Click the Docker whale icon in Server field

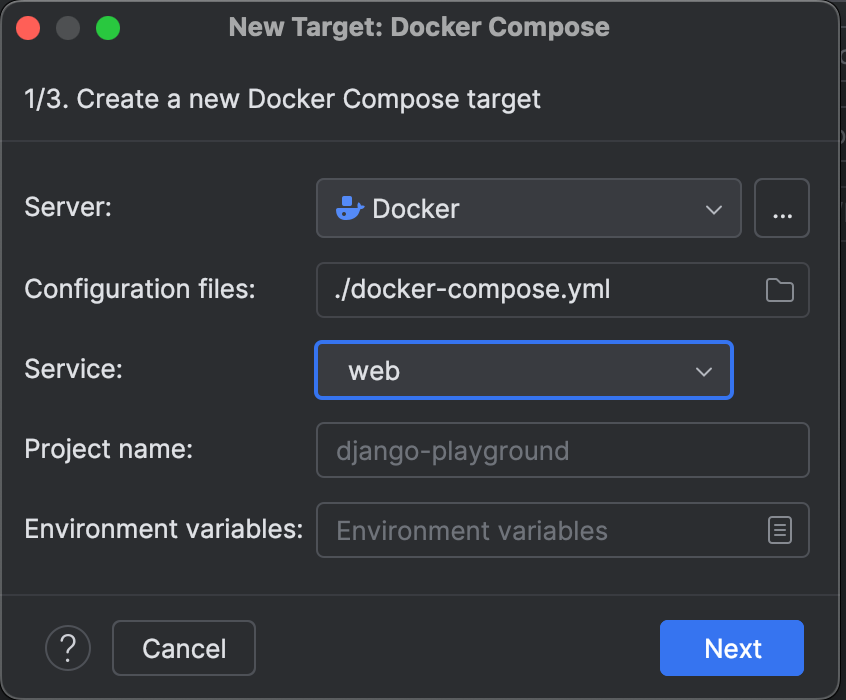coord(349,209)
